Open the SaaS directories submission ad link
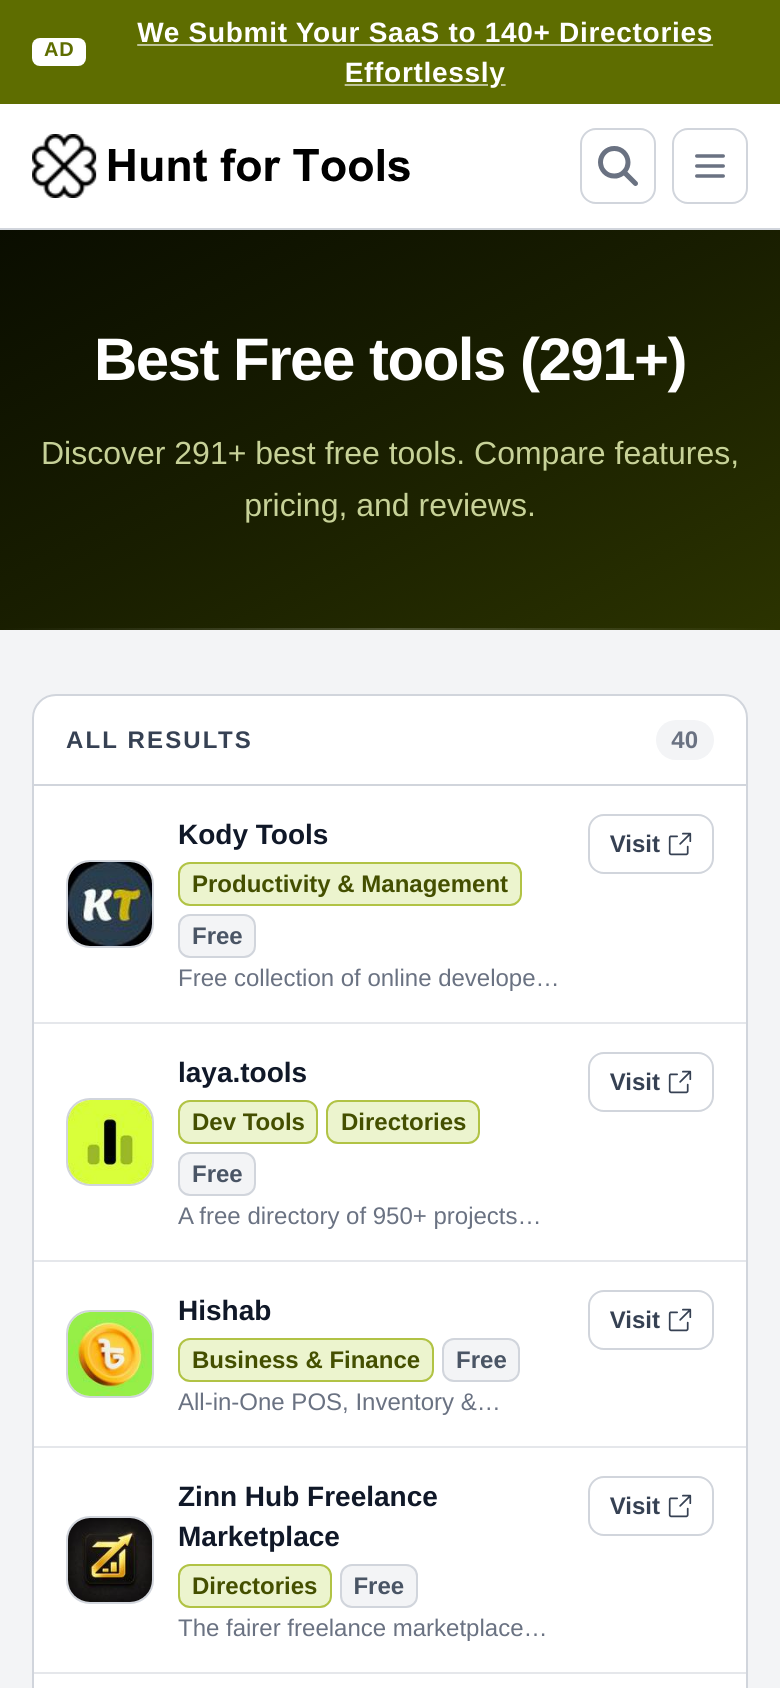780x1688 pixels. point(425,52)
